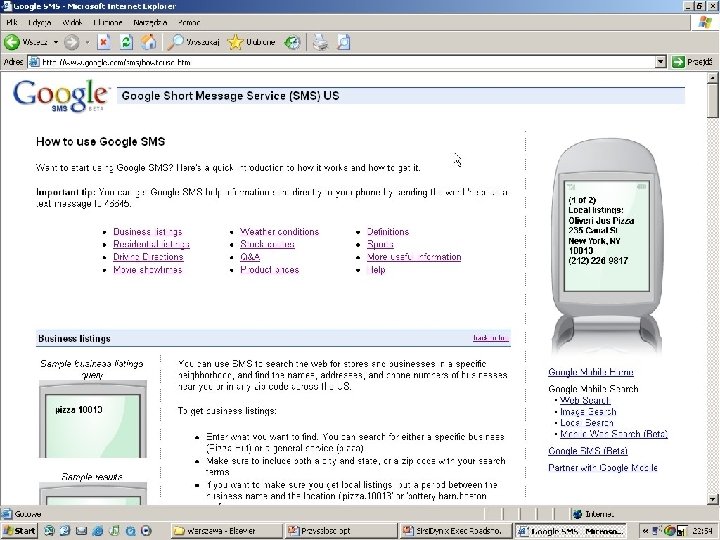Go to the Home page icon
The width and height of the screenshot is (720, 540).
pyautogui.click(x=148, y=42)
